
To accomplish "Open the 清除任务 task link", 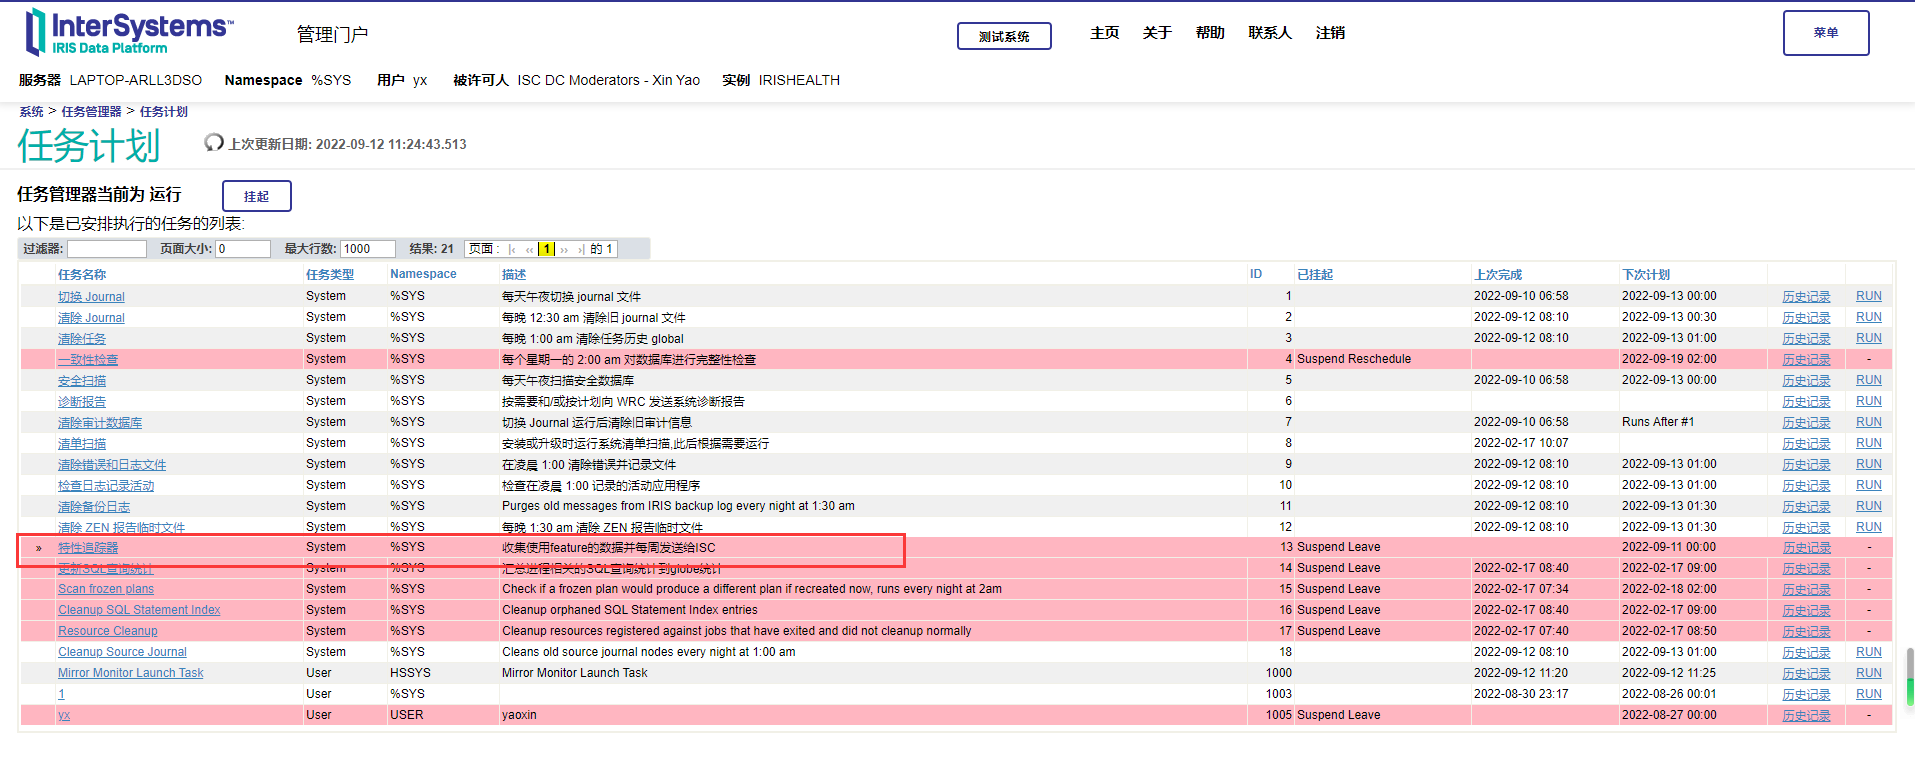I will tap(82, 339).
